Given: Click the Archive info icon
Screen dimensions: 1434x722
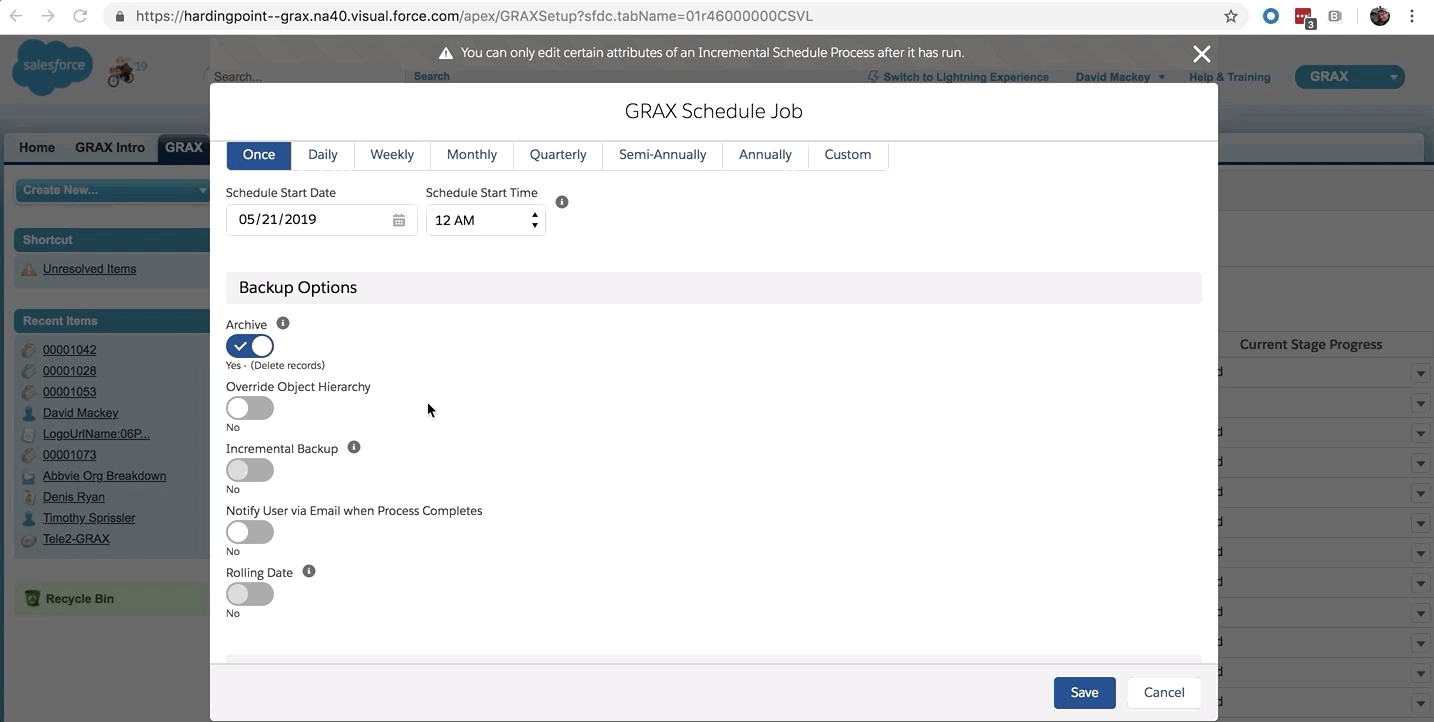Looking at the screenshot, I should click(283, 323).
